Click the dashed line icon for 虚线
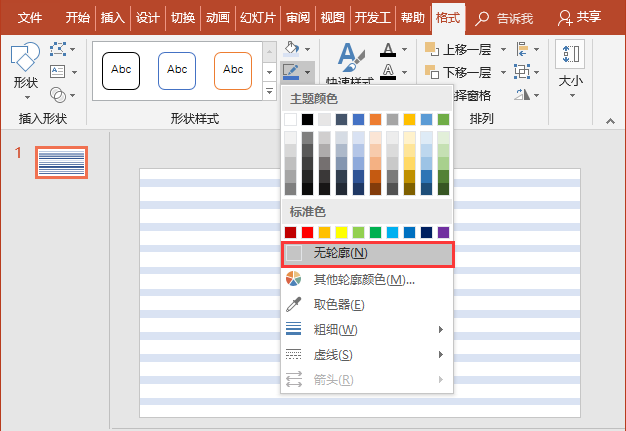The height and width of the screenshot is (431, 626). tap(293, 354)
